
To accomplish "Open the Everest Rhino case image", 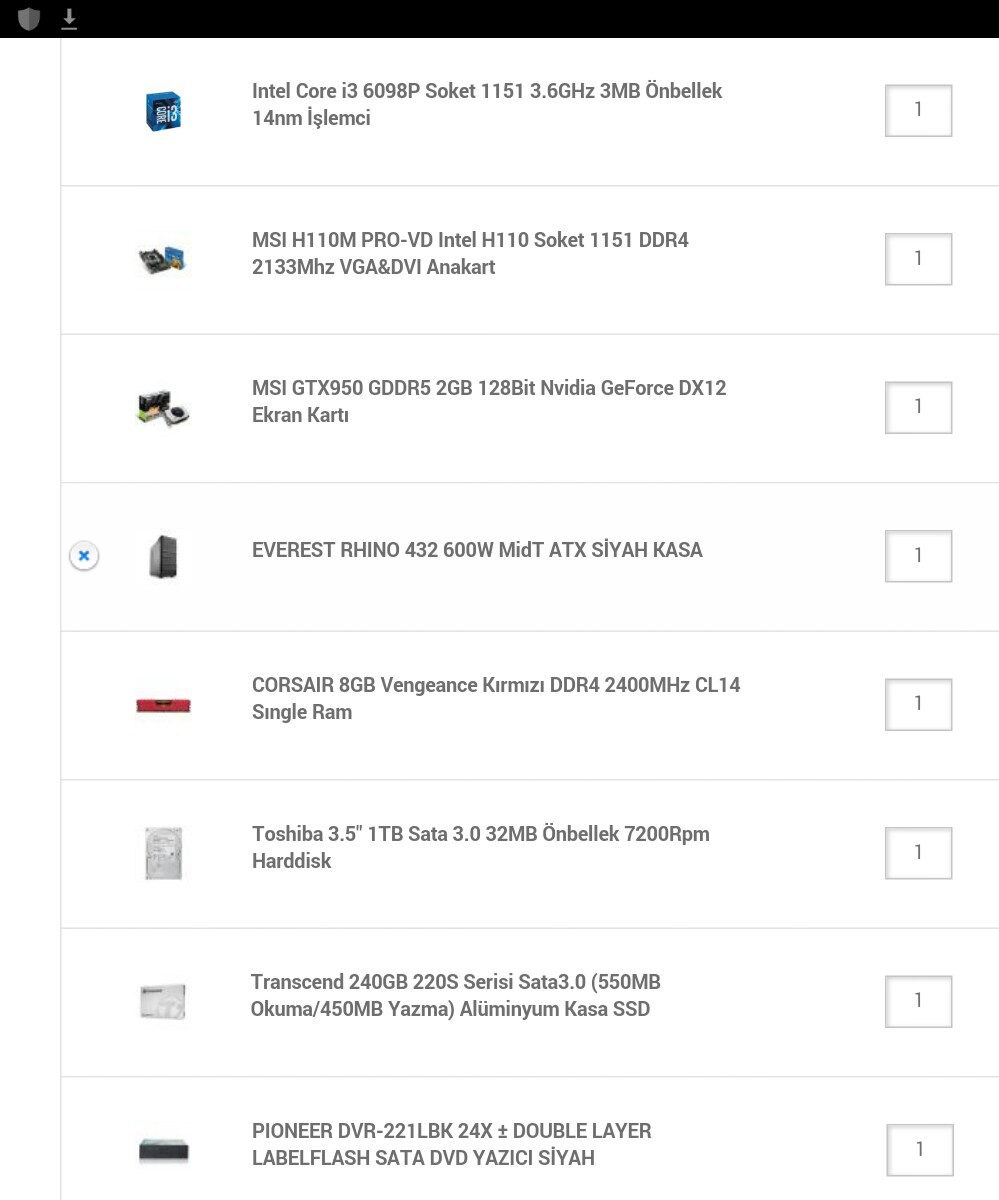I will [x=163, y=556].
